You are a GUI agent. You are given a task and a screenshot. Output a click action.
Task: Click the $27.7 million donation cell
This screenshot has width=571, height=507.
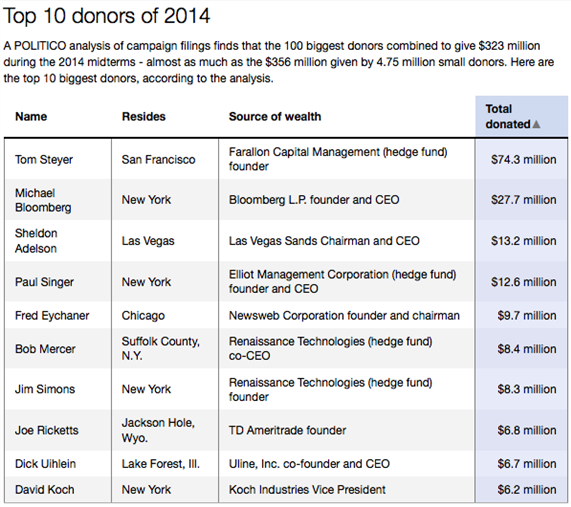521,200
